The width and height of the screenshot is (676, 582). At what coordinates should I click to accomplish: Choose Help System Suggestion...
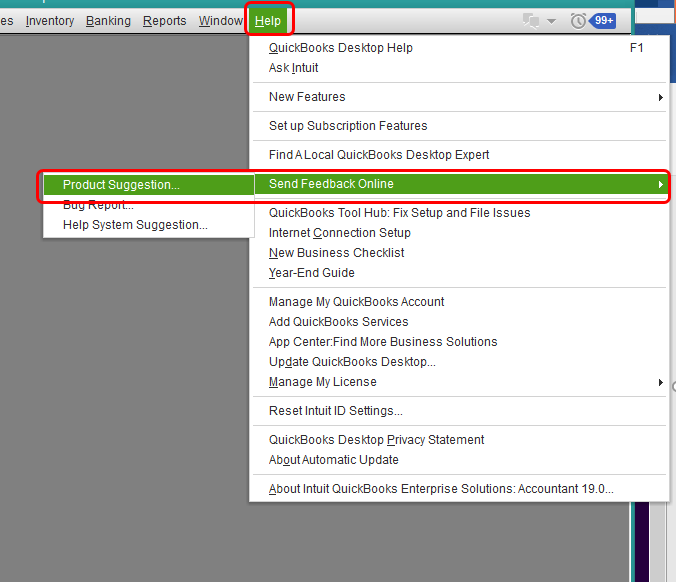click(149, 225)
